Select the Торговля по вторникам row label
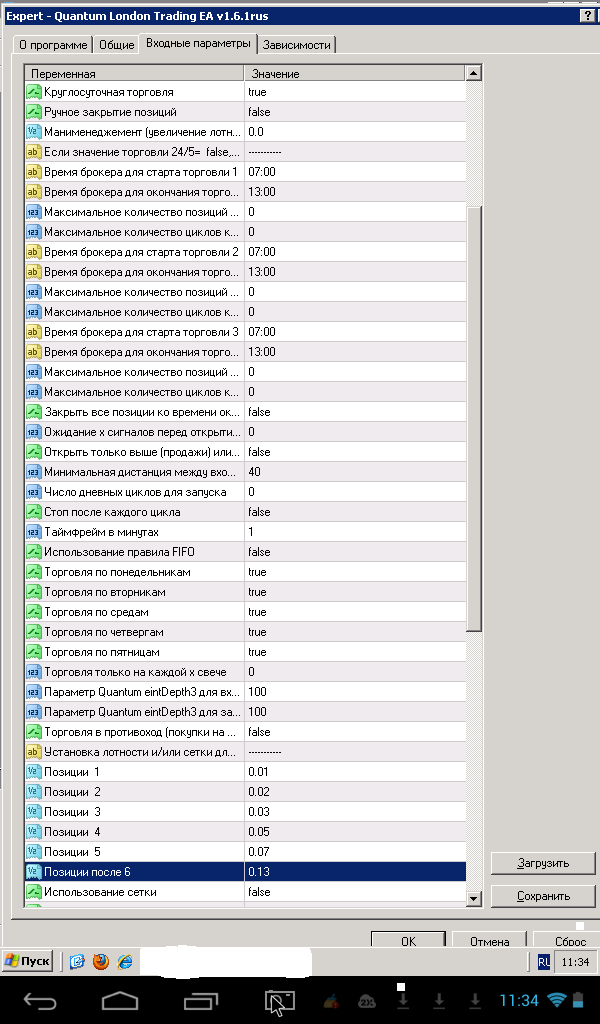 tap(104, 592)
